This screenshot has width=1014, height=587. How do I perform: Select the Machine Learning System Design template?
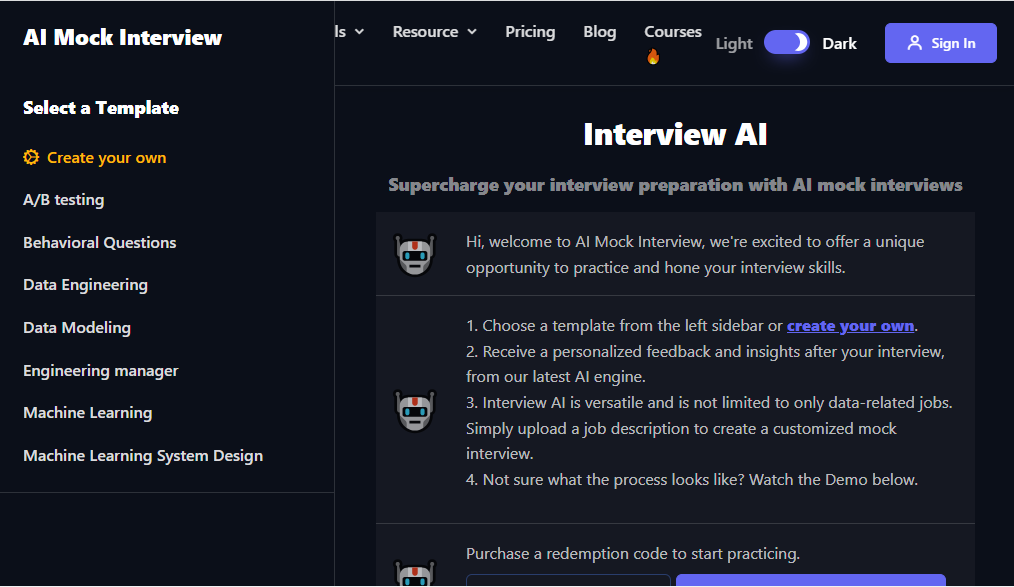click(x=143, y=455)
